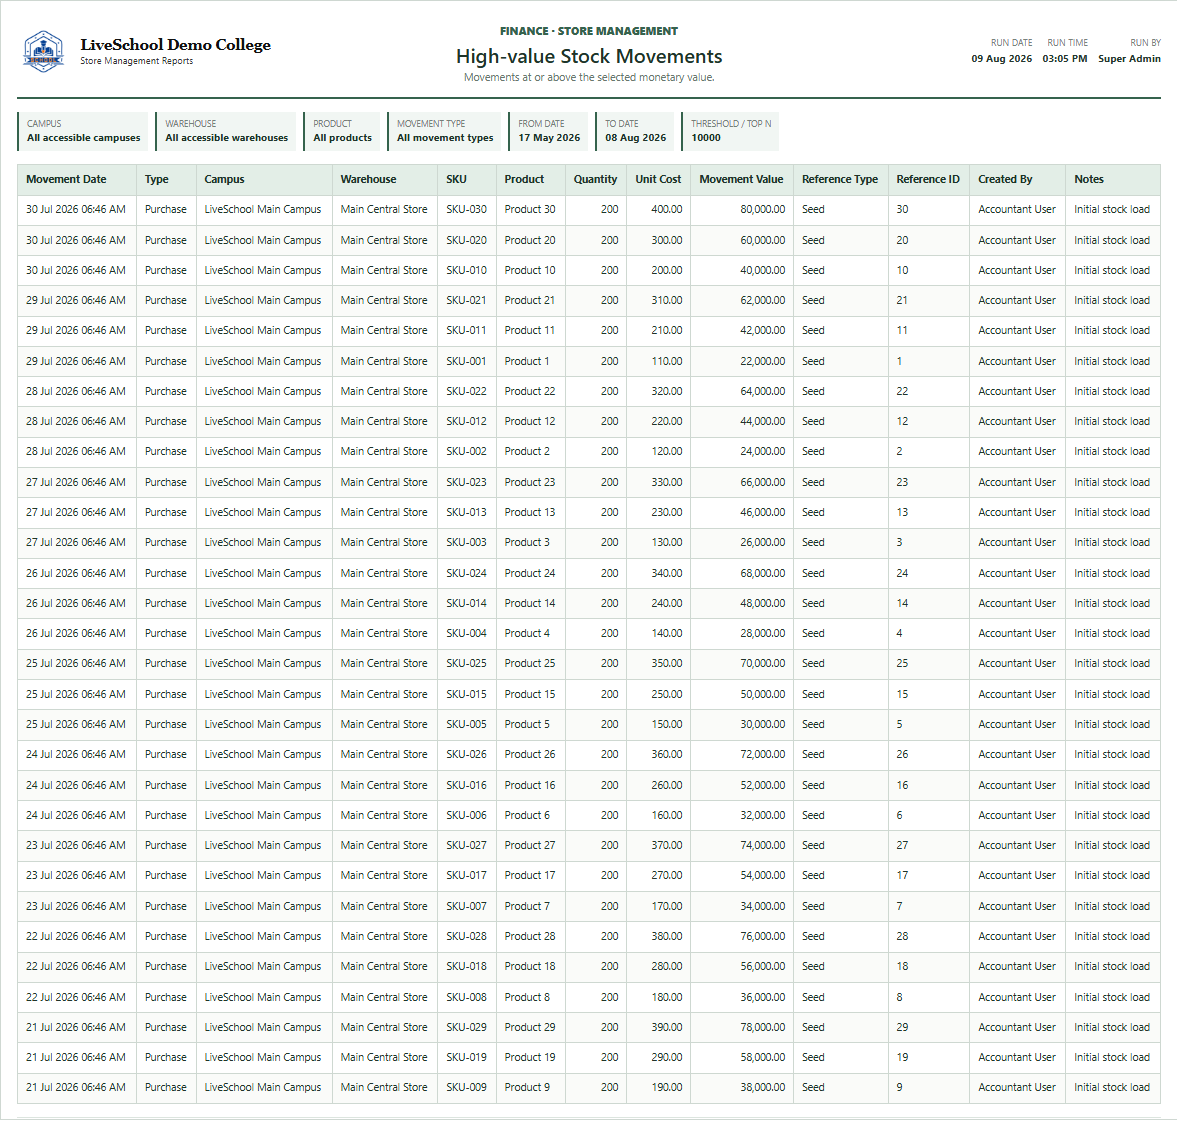Click the SKU-019 cell
1178x1121 pixels.
click(x=467, y=1057)
